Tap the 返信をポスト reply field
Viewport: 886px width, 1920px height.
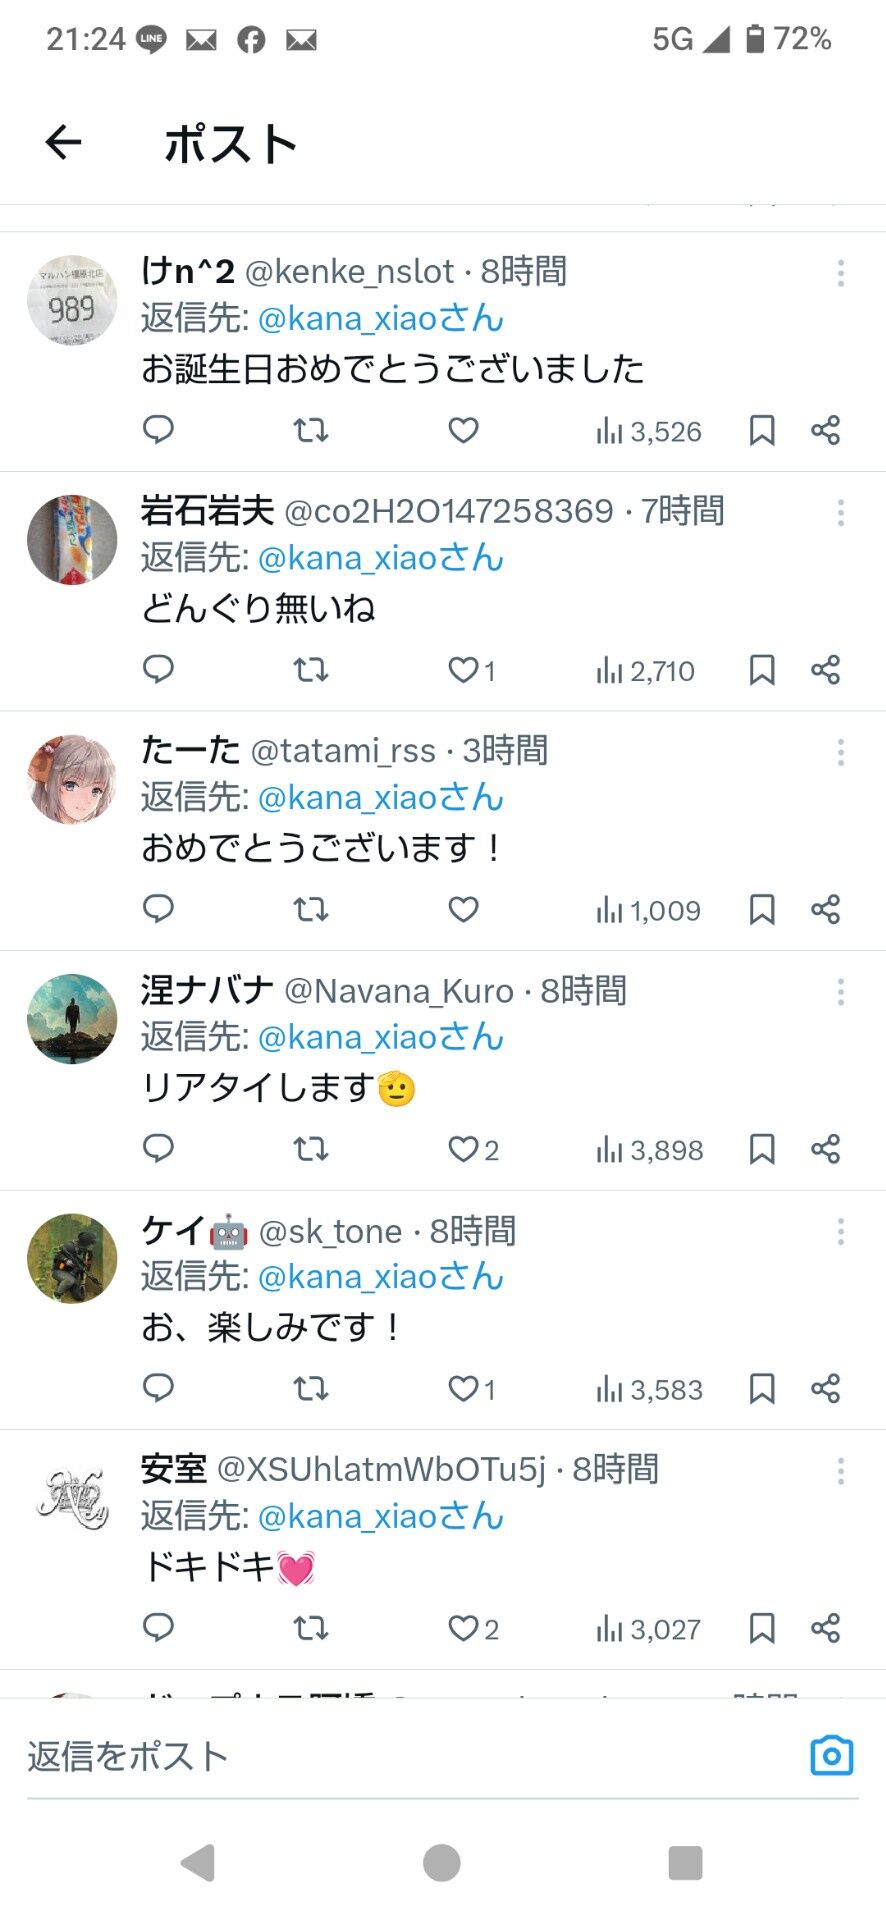(410, 1756)
